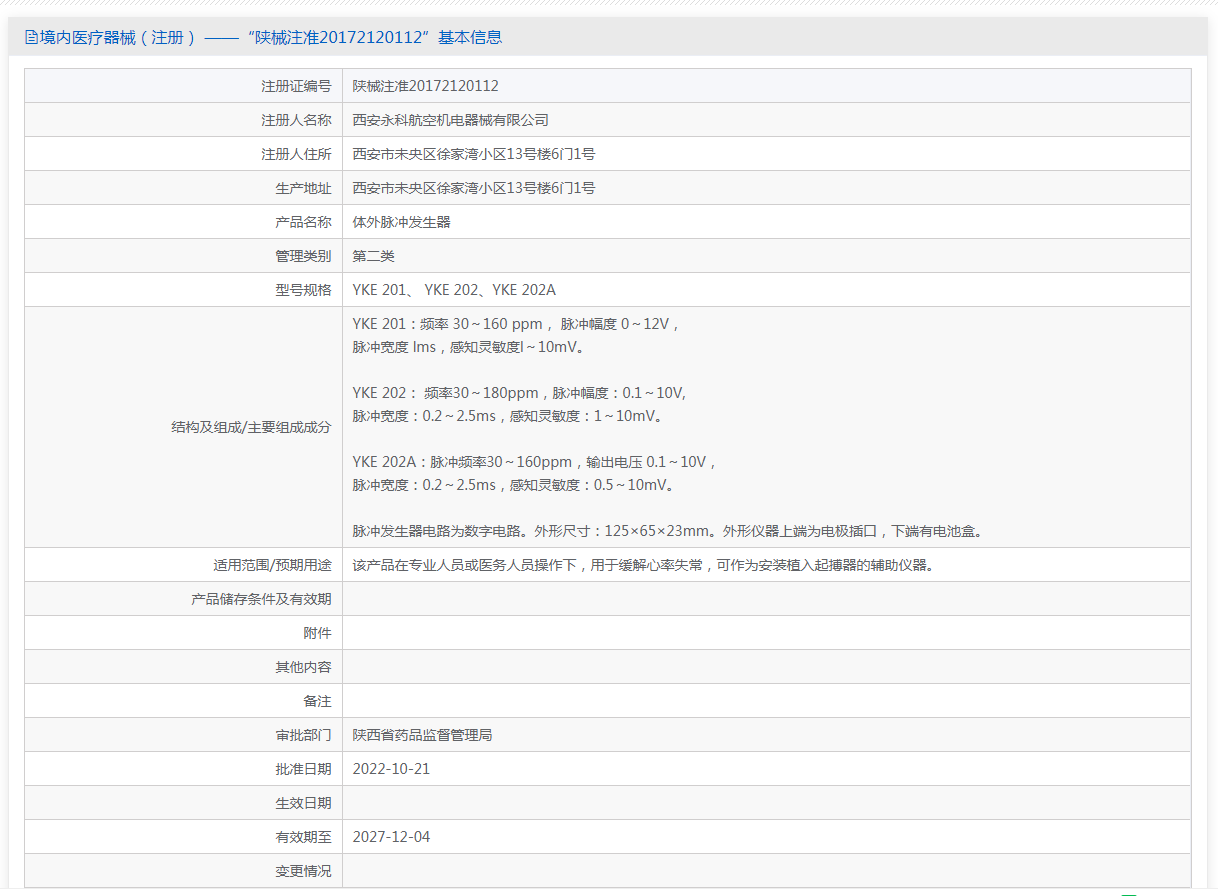Screen dimensions: 1218x896
Task: Select model list YKE 201、YKE 202、YKE 202A
Action: pos(454,290)
